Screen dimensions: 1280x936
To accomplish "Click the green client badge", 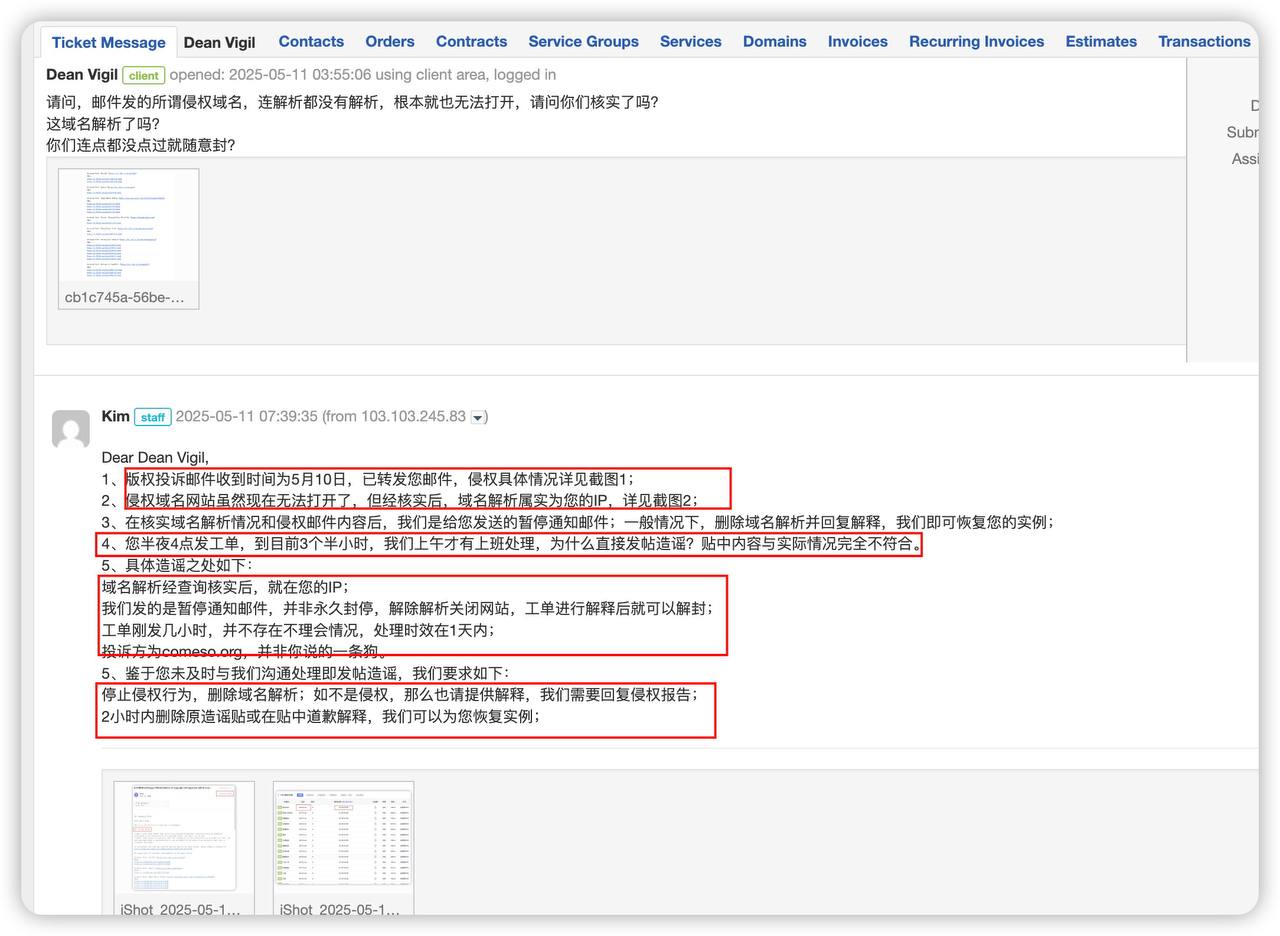I will click(x=143, y=75).
